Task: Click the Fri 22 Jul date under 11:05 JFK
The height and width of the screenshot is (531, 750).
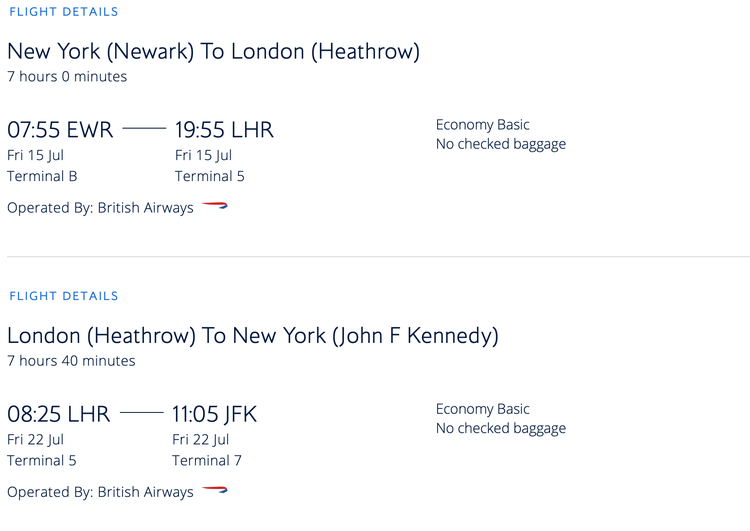Action: coord(201,439)
